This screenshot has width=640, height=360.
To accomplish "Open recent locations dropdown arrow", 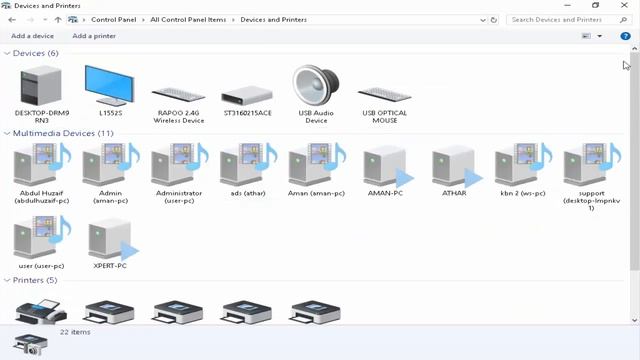I will 44,20.
